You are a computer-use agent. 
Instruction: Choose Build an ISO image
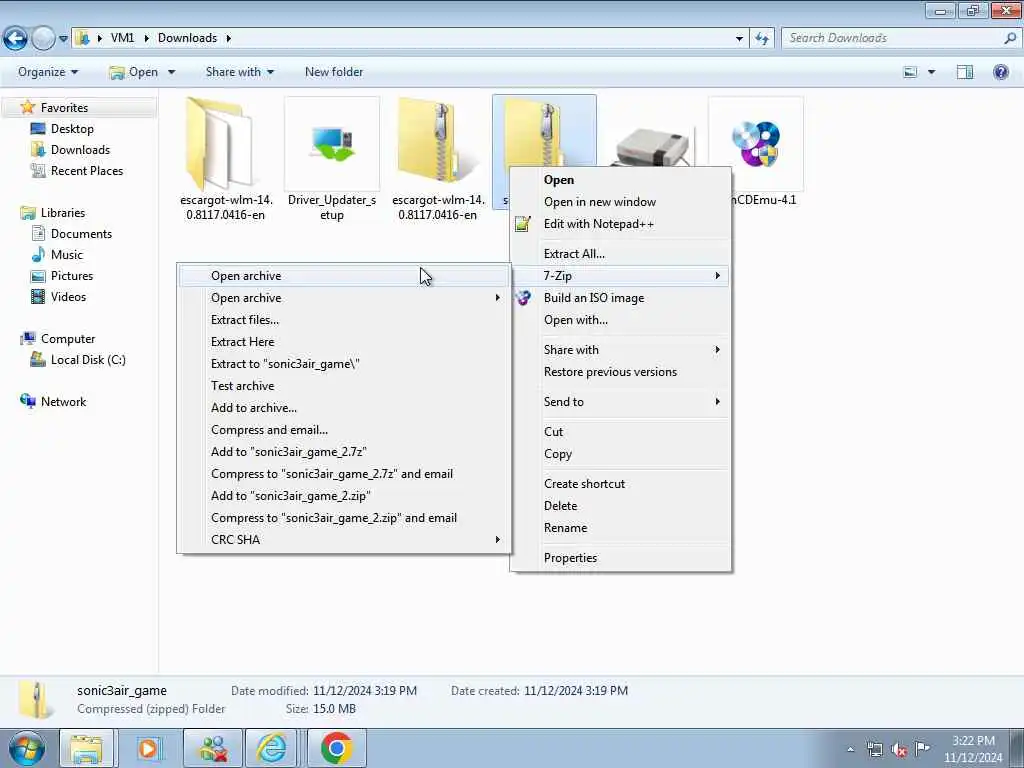tap(620, 298)
